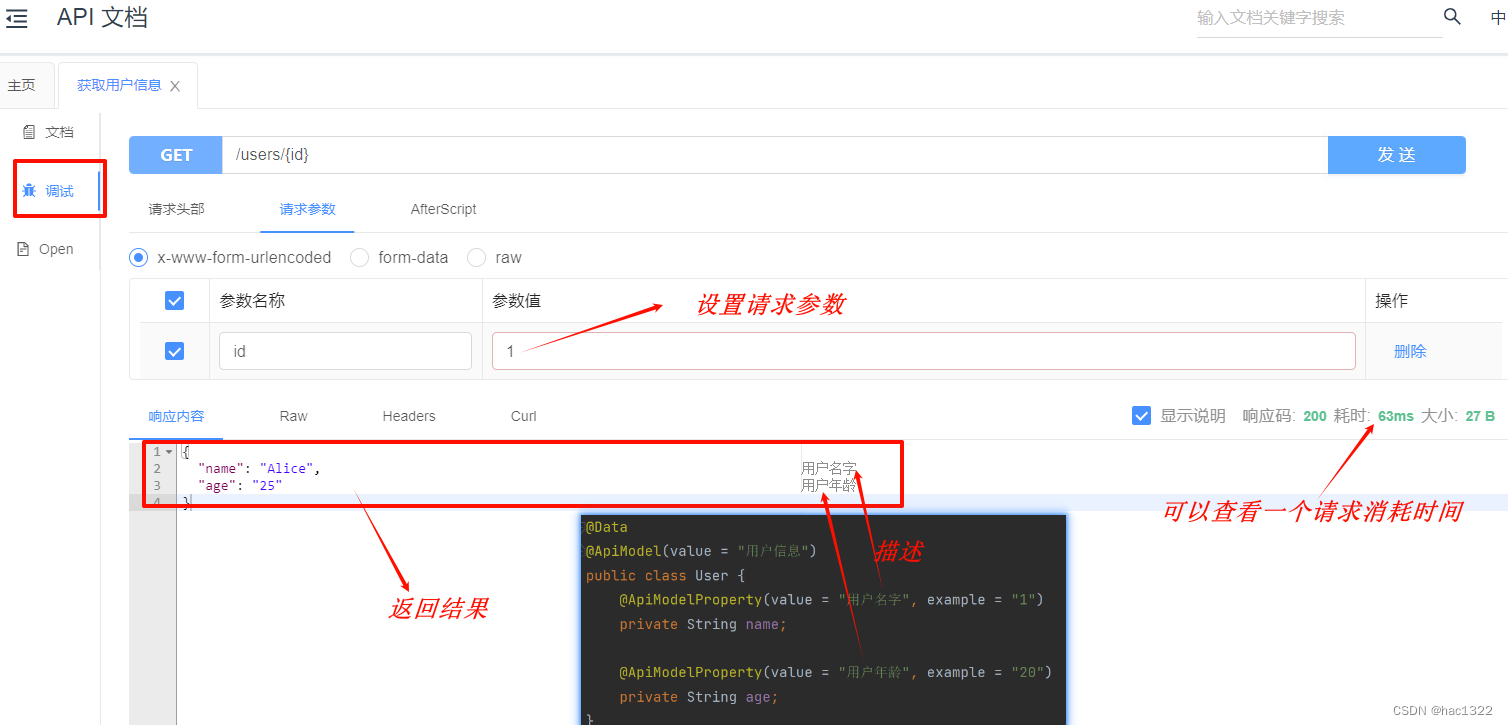
Task: Choose raw radio option
Action: (477, 257)
